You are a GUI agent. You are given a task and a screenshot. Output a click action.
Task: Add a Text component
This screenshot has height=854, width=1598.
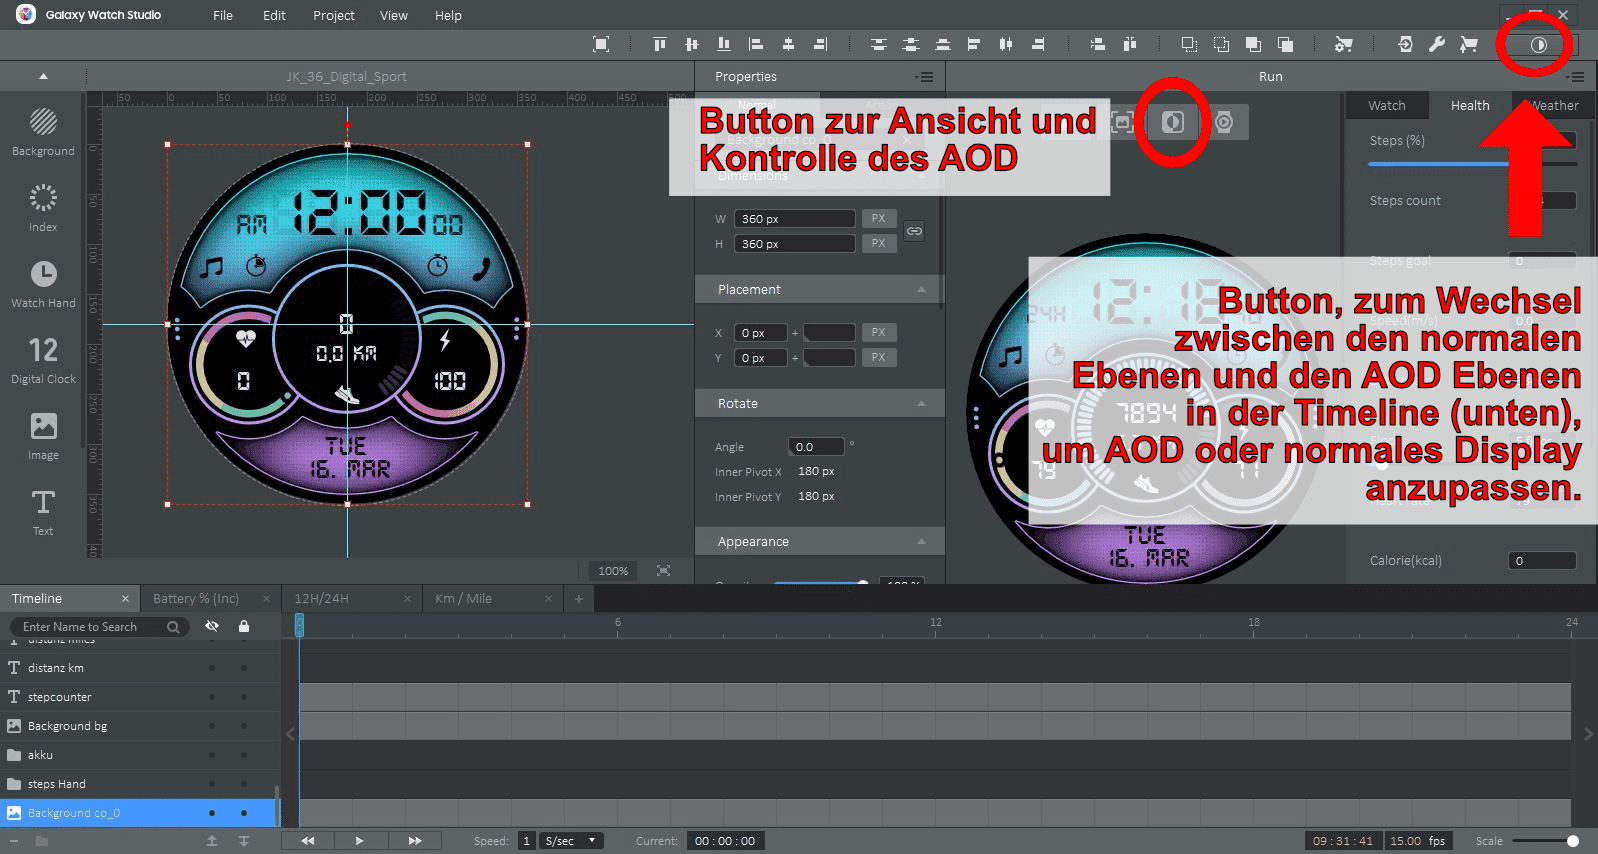pos(43,512)
